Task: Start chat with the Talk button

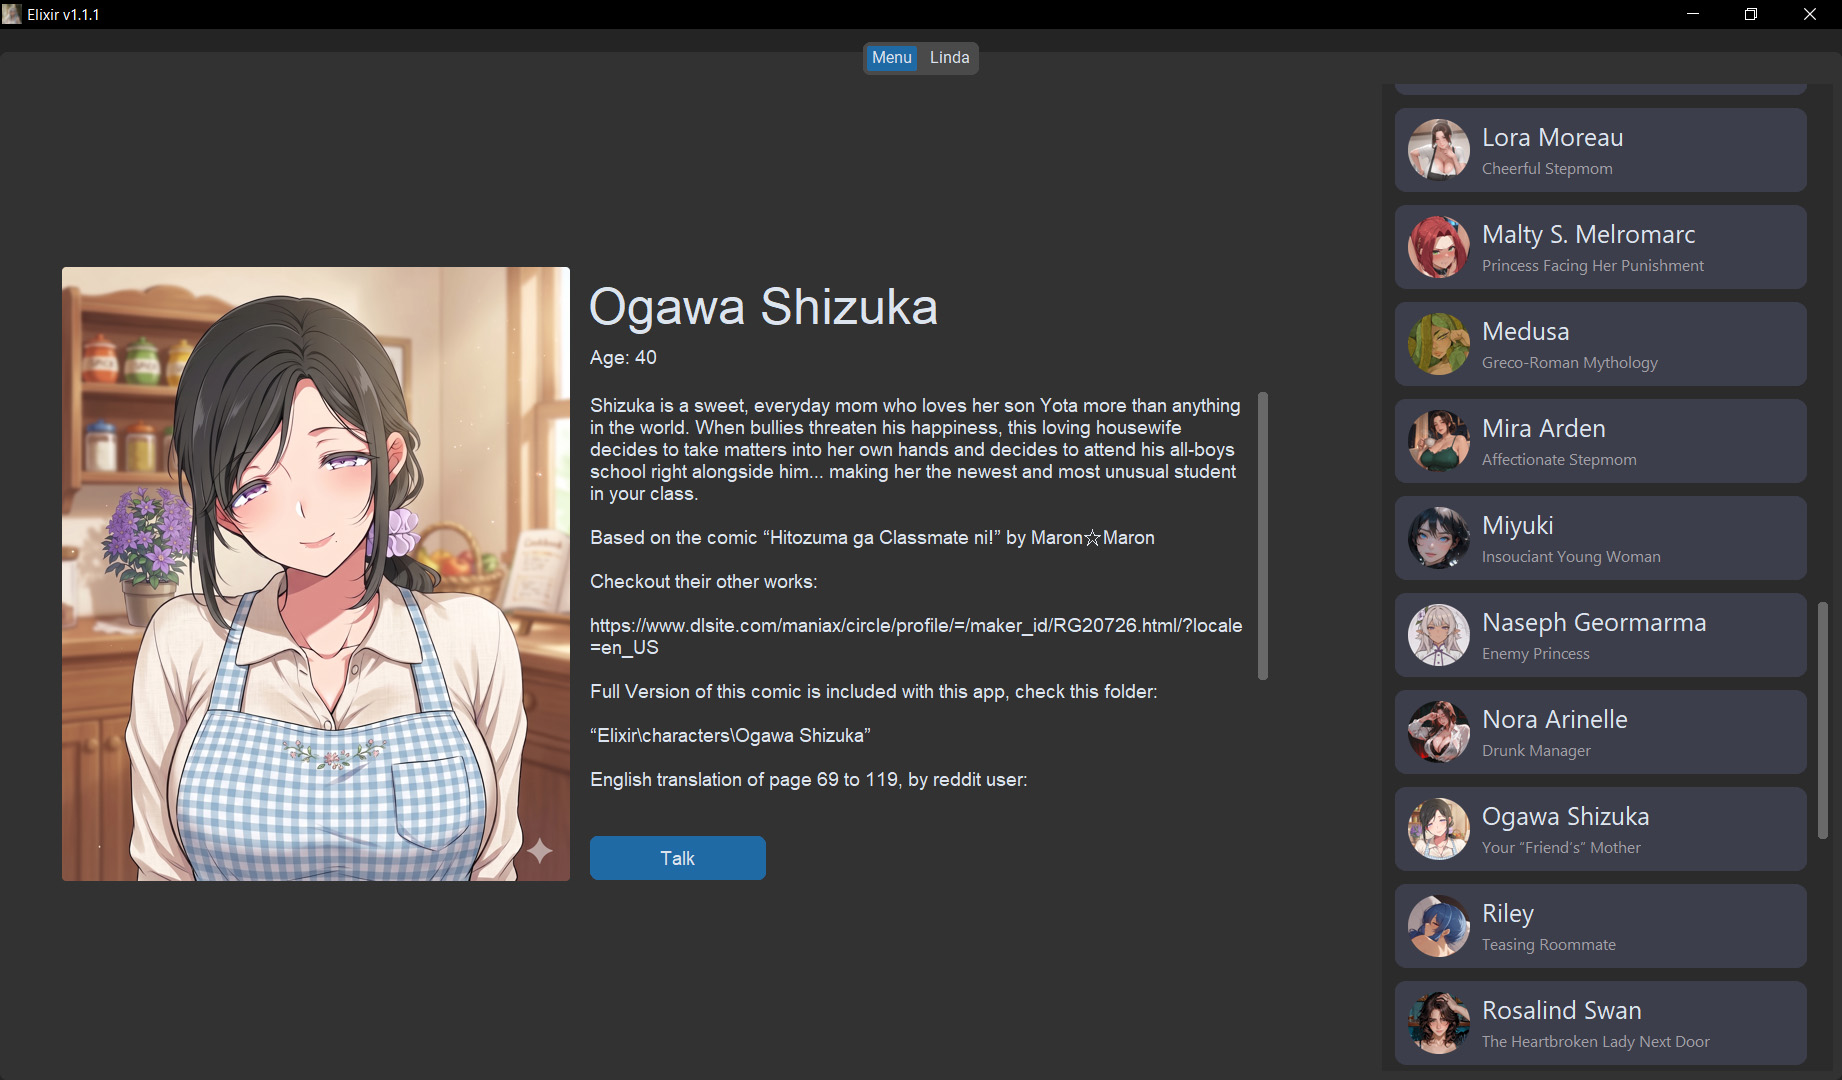Action: [x=678, y=858]
